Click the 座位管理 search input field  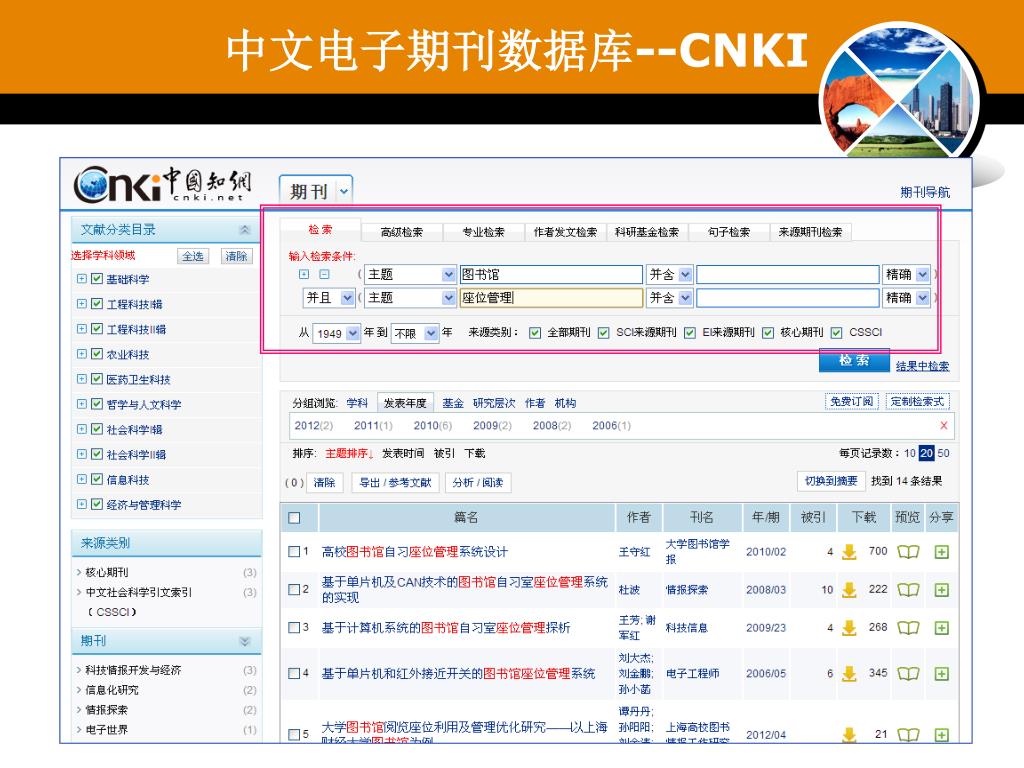pyautogui.click(x=551, y=298)
